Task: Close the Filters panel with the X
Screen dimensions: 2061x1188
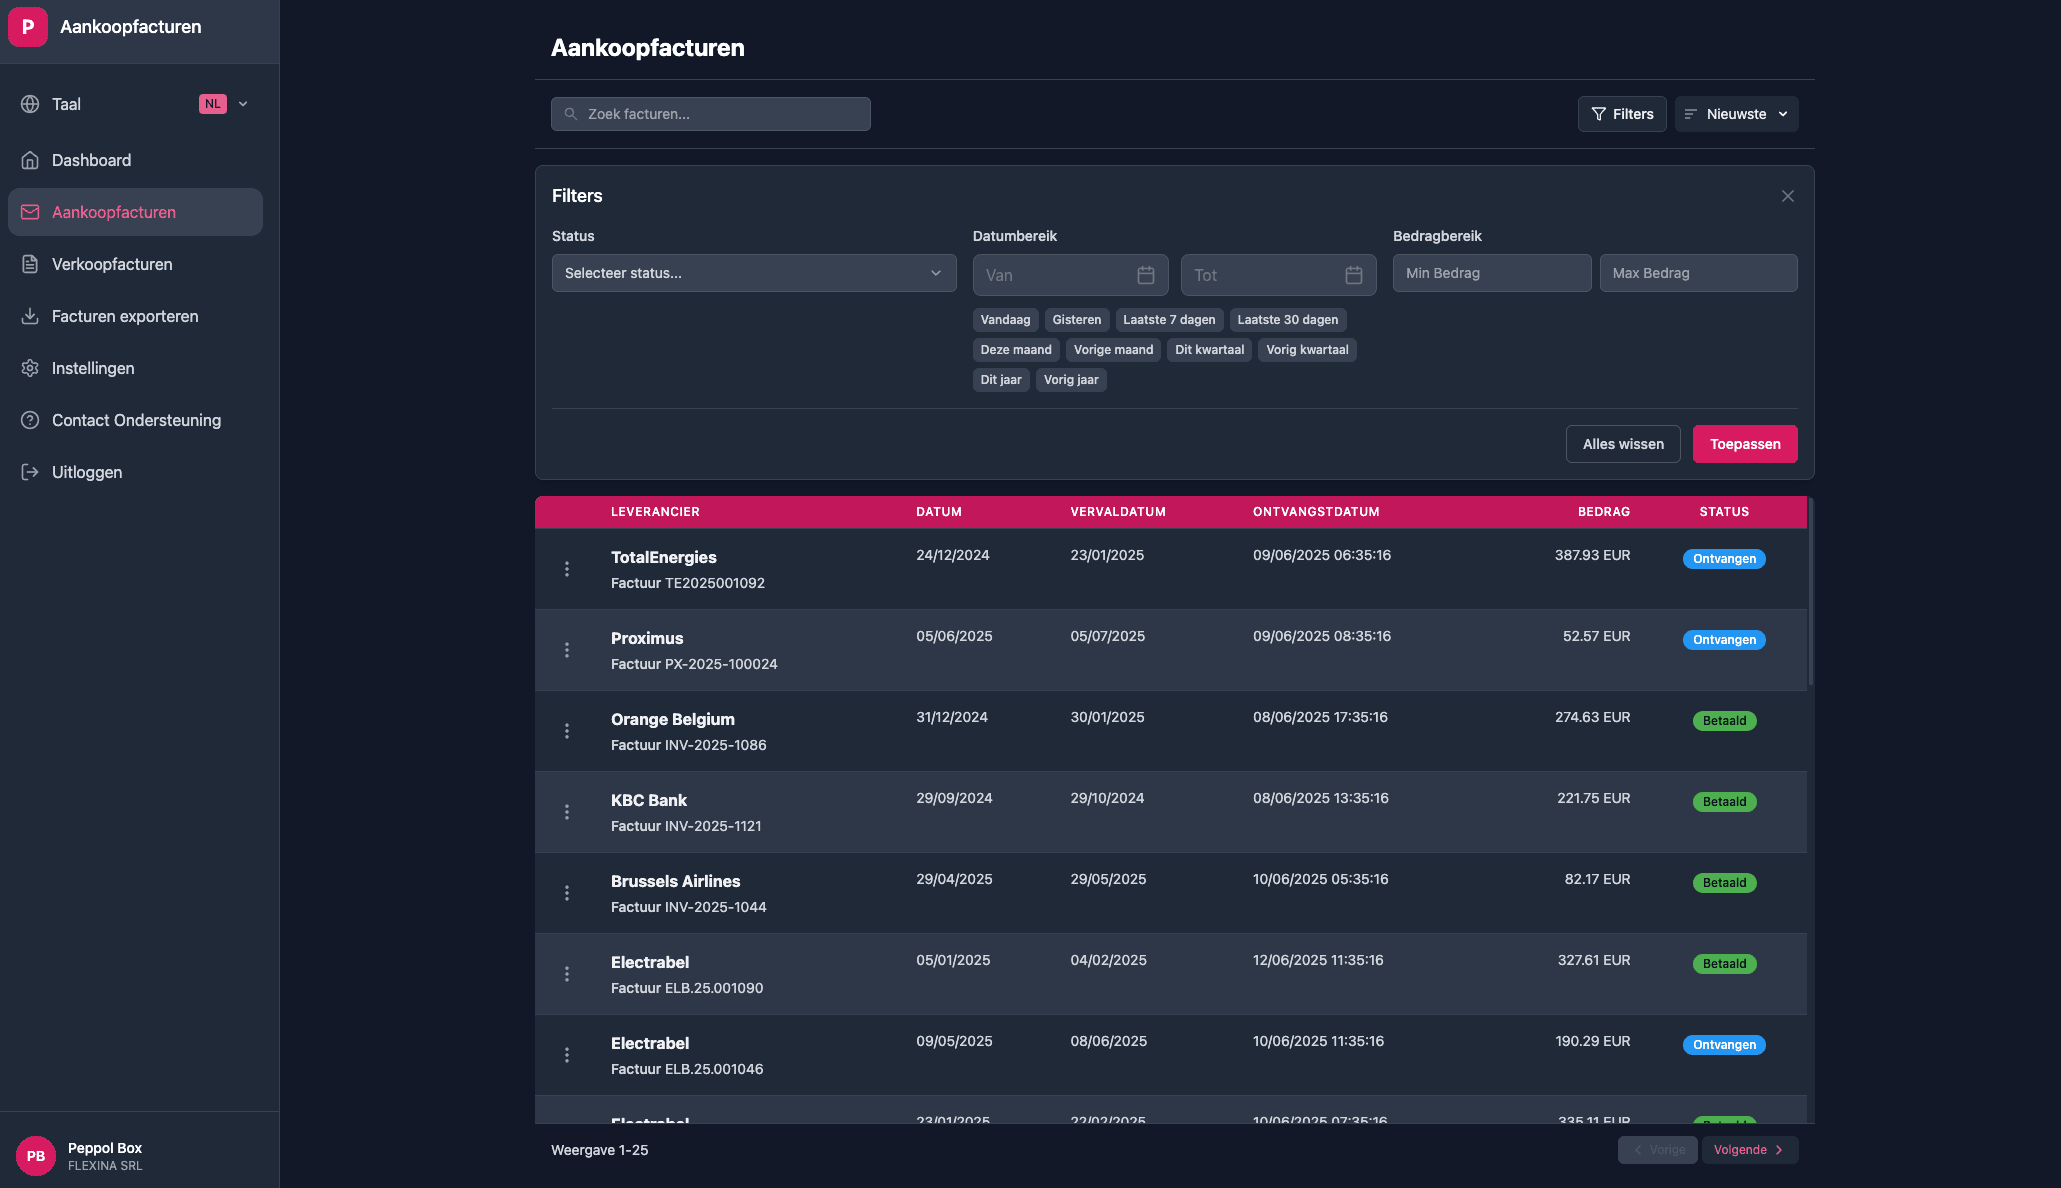Action: pyautogui.click(x=1788, y=196)
